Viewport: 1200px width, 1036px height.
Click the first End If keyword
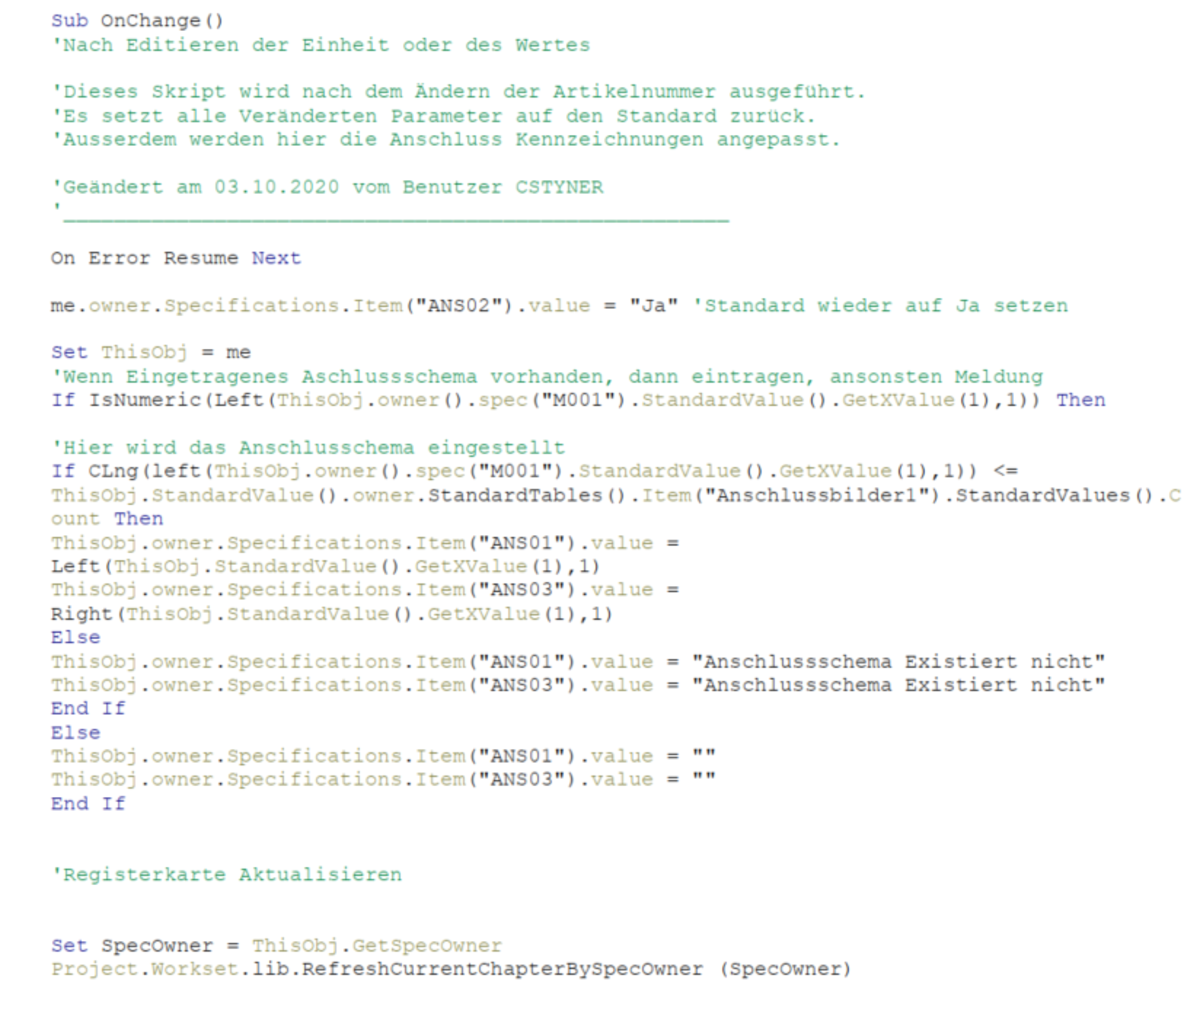(x=88, y=708)
